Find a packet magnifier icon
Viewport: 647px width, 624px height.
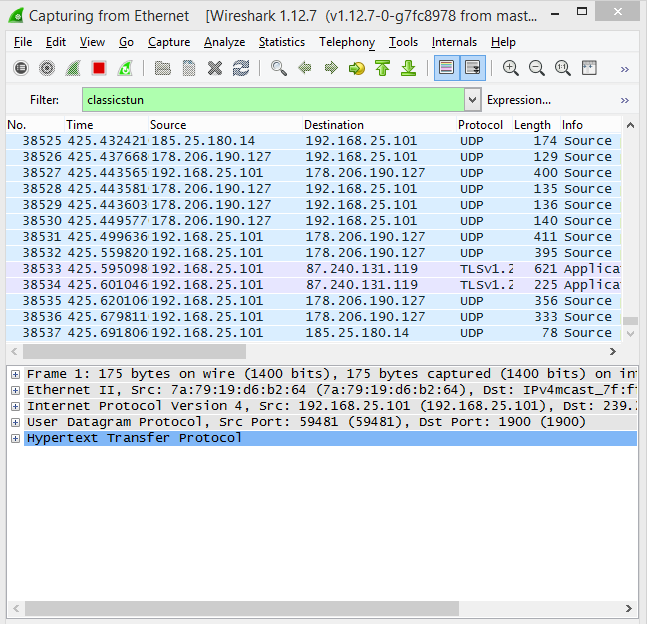pyautogui.click(x=279, y=68)
